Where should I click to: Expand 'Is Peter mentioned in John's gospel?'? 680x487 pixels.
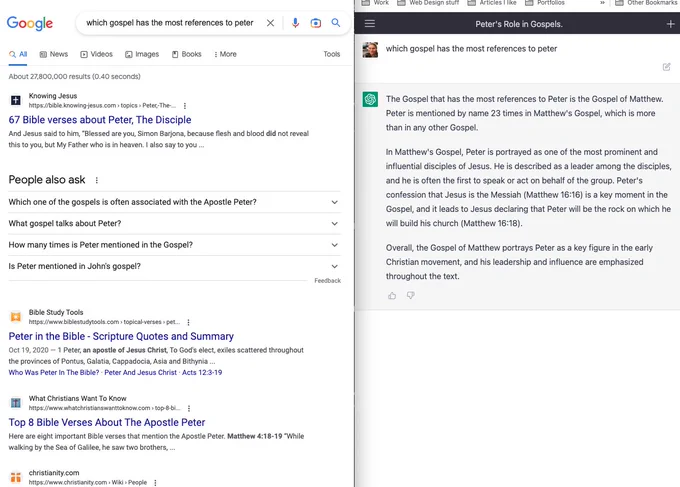click(174, 266)
